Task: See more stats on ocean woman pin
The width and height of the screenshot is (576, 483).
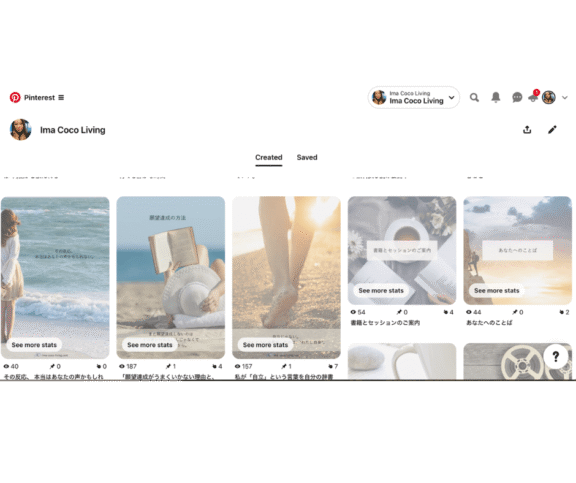Action: (34, 345)
